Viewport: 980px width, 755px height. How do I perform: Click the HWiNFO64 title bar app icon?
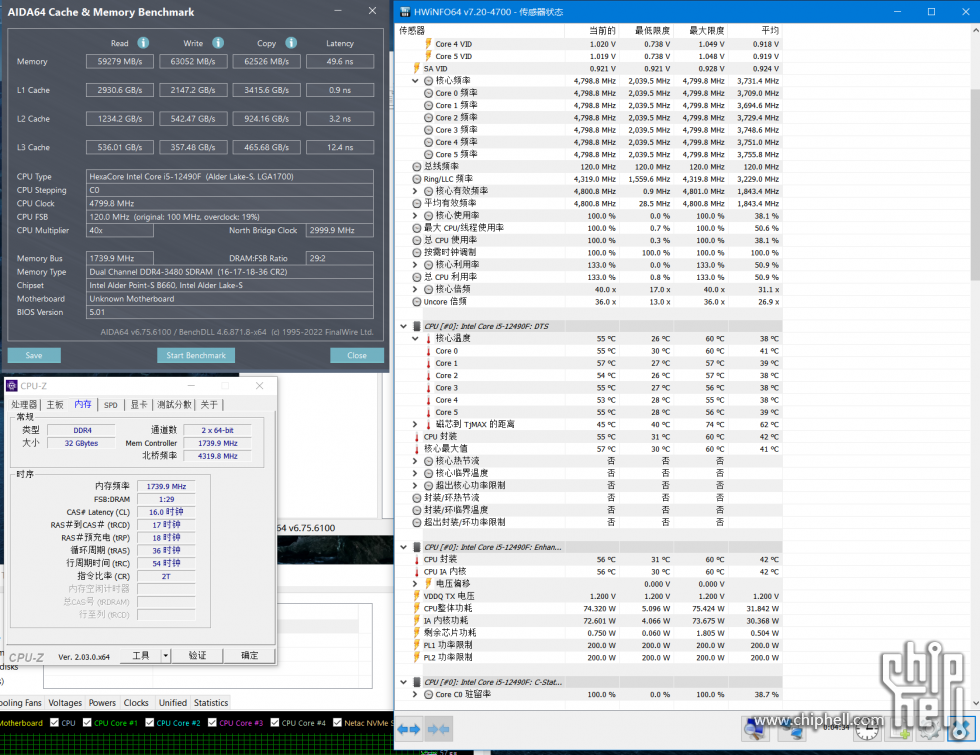(405, 12)
